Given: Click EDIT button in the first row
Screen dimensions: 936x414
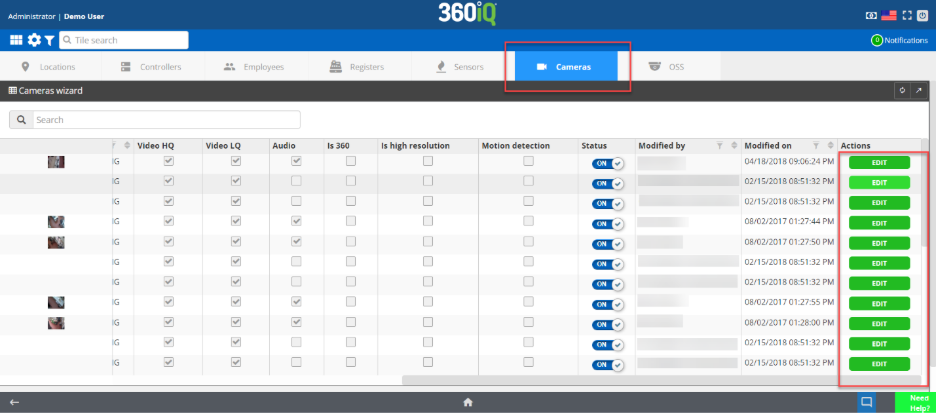Looking at the screenshot, I should coord(879,162).
